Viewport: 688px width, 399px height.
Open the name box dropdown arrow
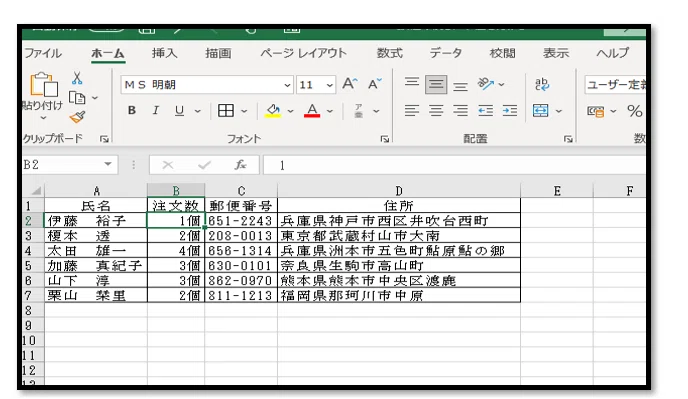(108, 164)
